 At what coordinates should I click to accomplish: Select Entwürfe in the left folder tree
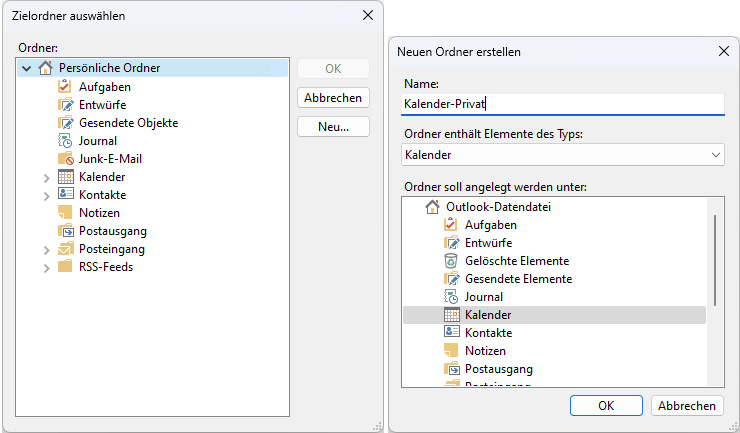click(104, 105)
